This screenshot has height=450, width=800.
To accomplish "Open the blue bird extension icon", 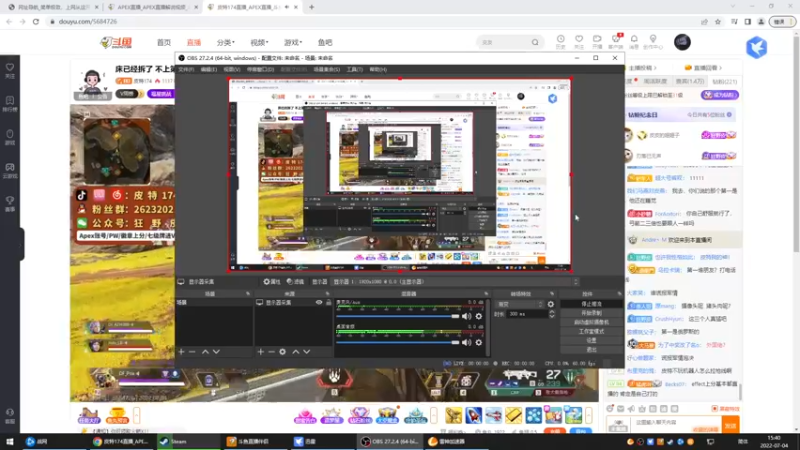I will (757, 47).
